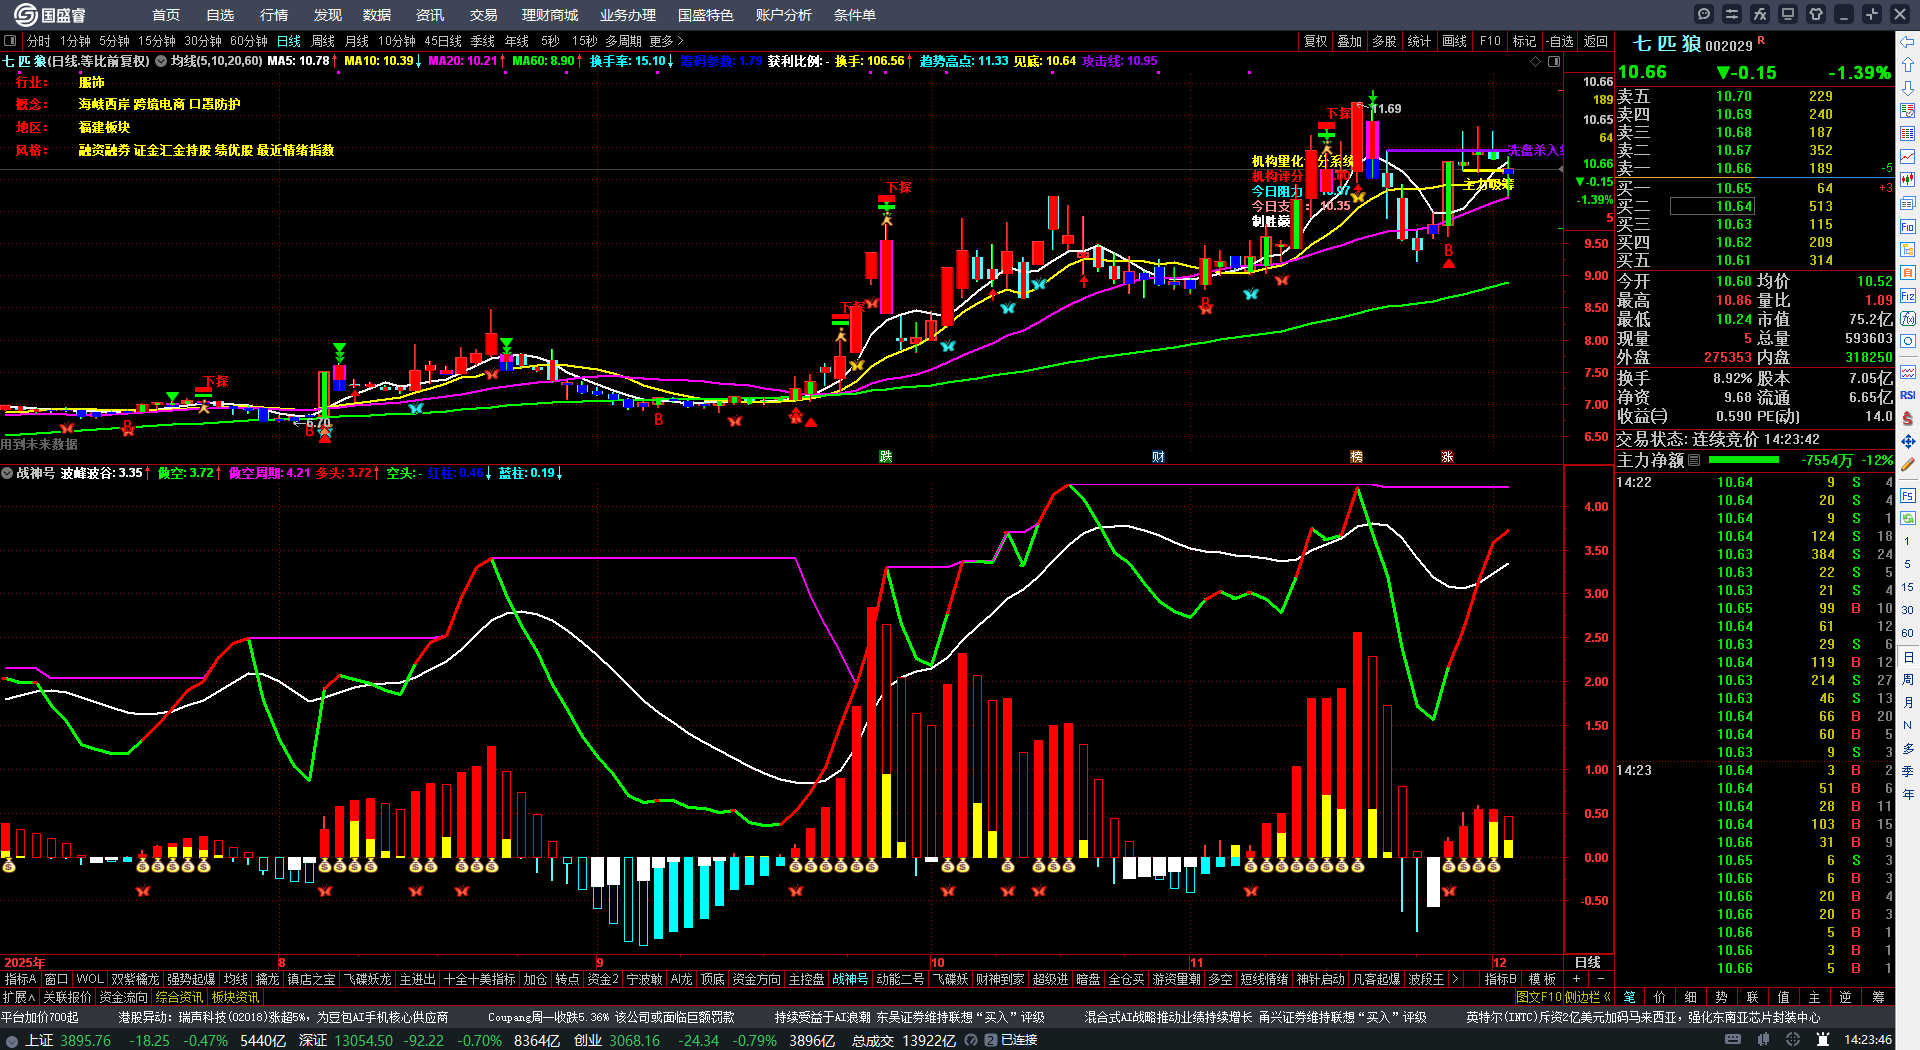The image size is (1920, 1050).
Task: Open the 模板 template selector
Action: (x=1543, y=979)
